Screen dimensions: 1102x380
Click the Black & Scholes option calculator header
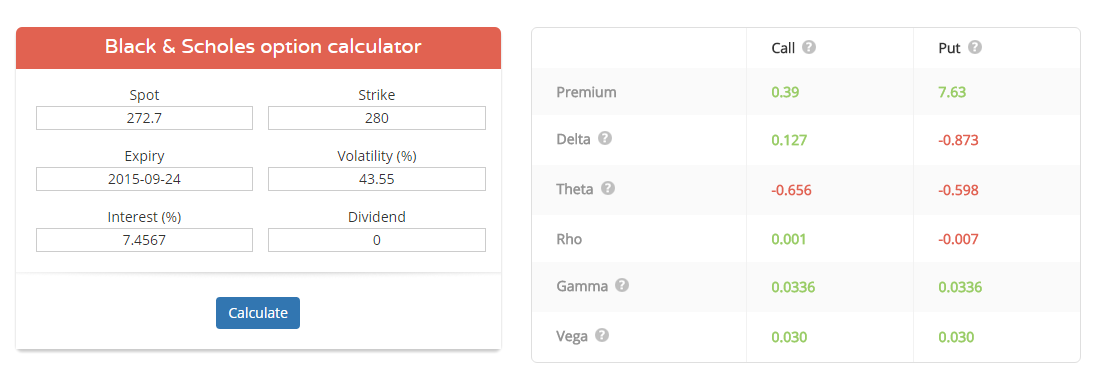259,48
